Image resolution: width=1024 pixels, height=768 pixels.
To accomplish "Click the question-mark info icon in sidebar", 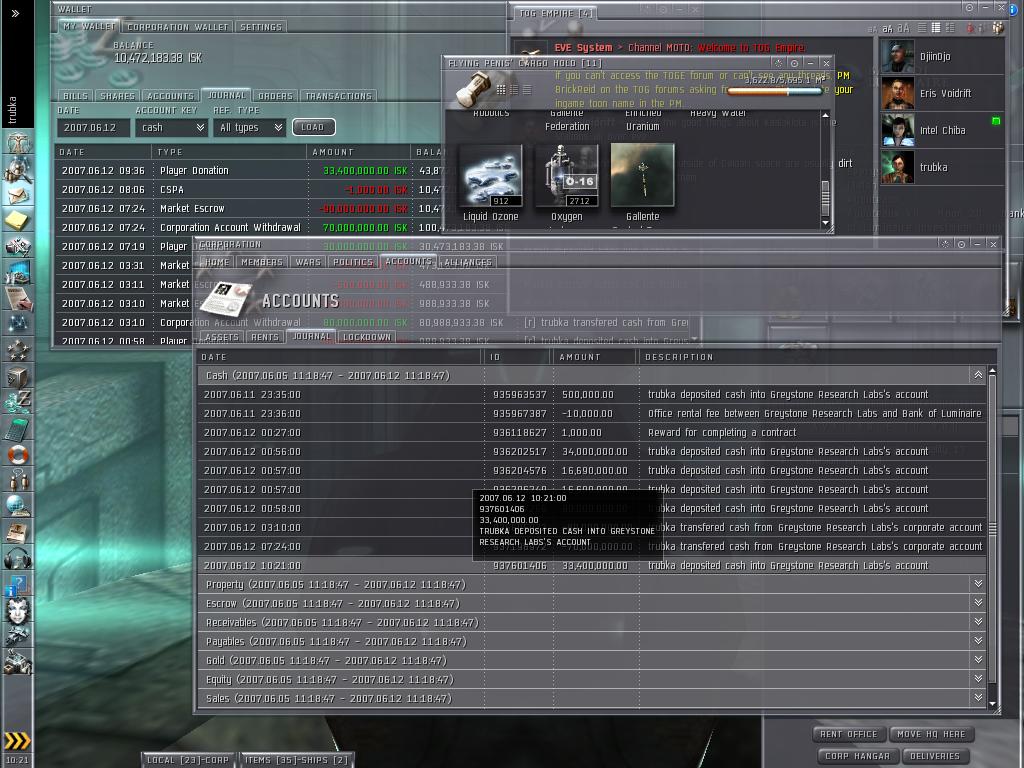I will point(18,584).
